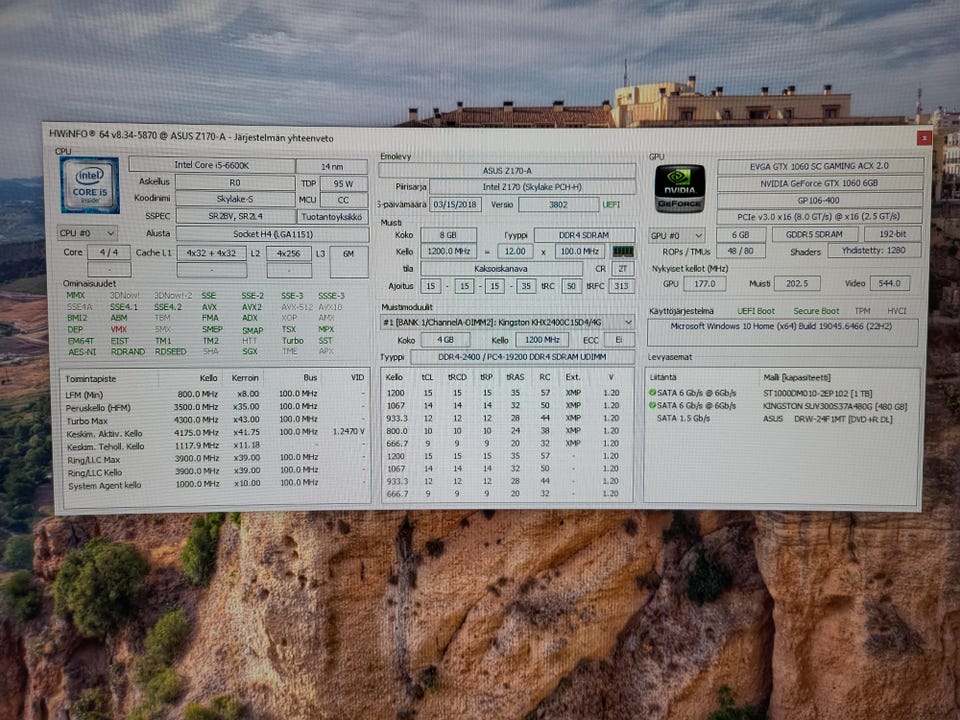Click the Skylake-S codename field
The height and width of the screenshot is (720, 960).
coord(235,199)
